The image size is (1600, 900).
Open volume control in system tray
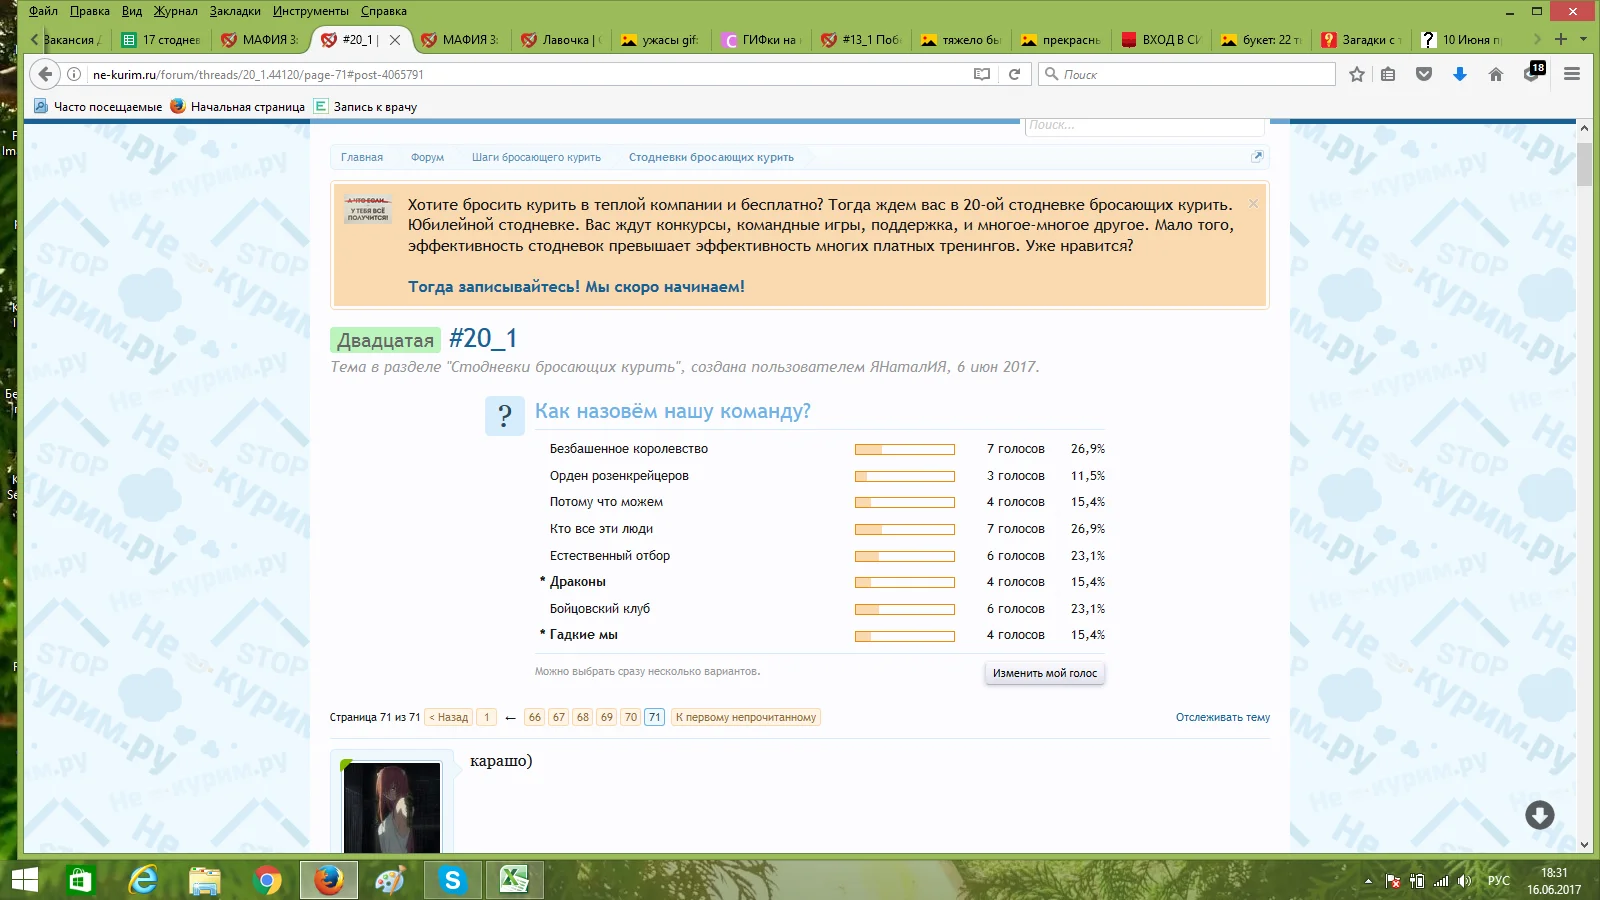1465,881
